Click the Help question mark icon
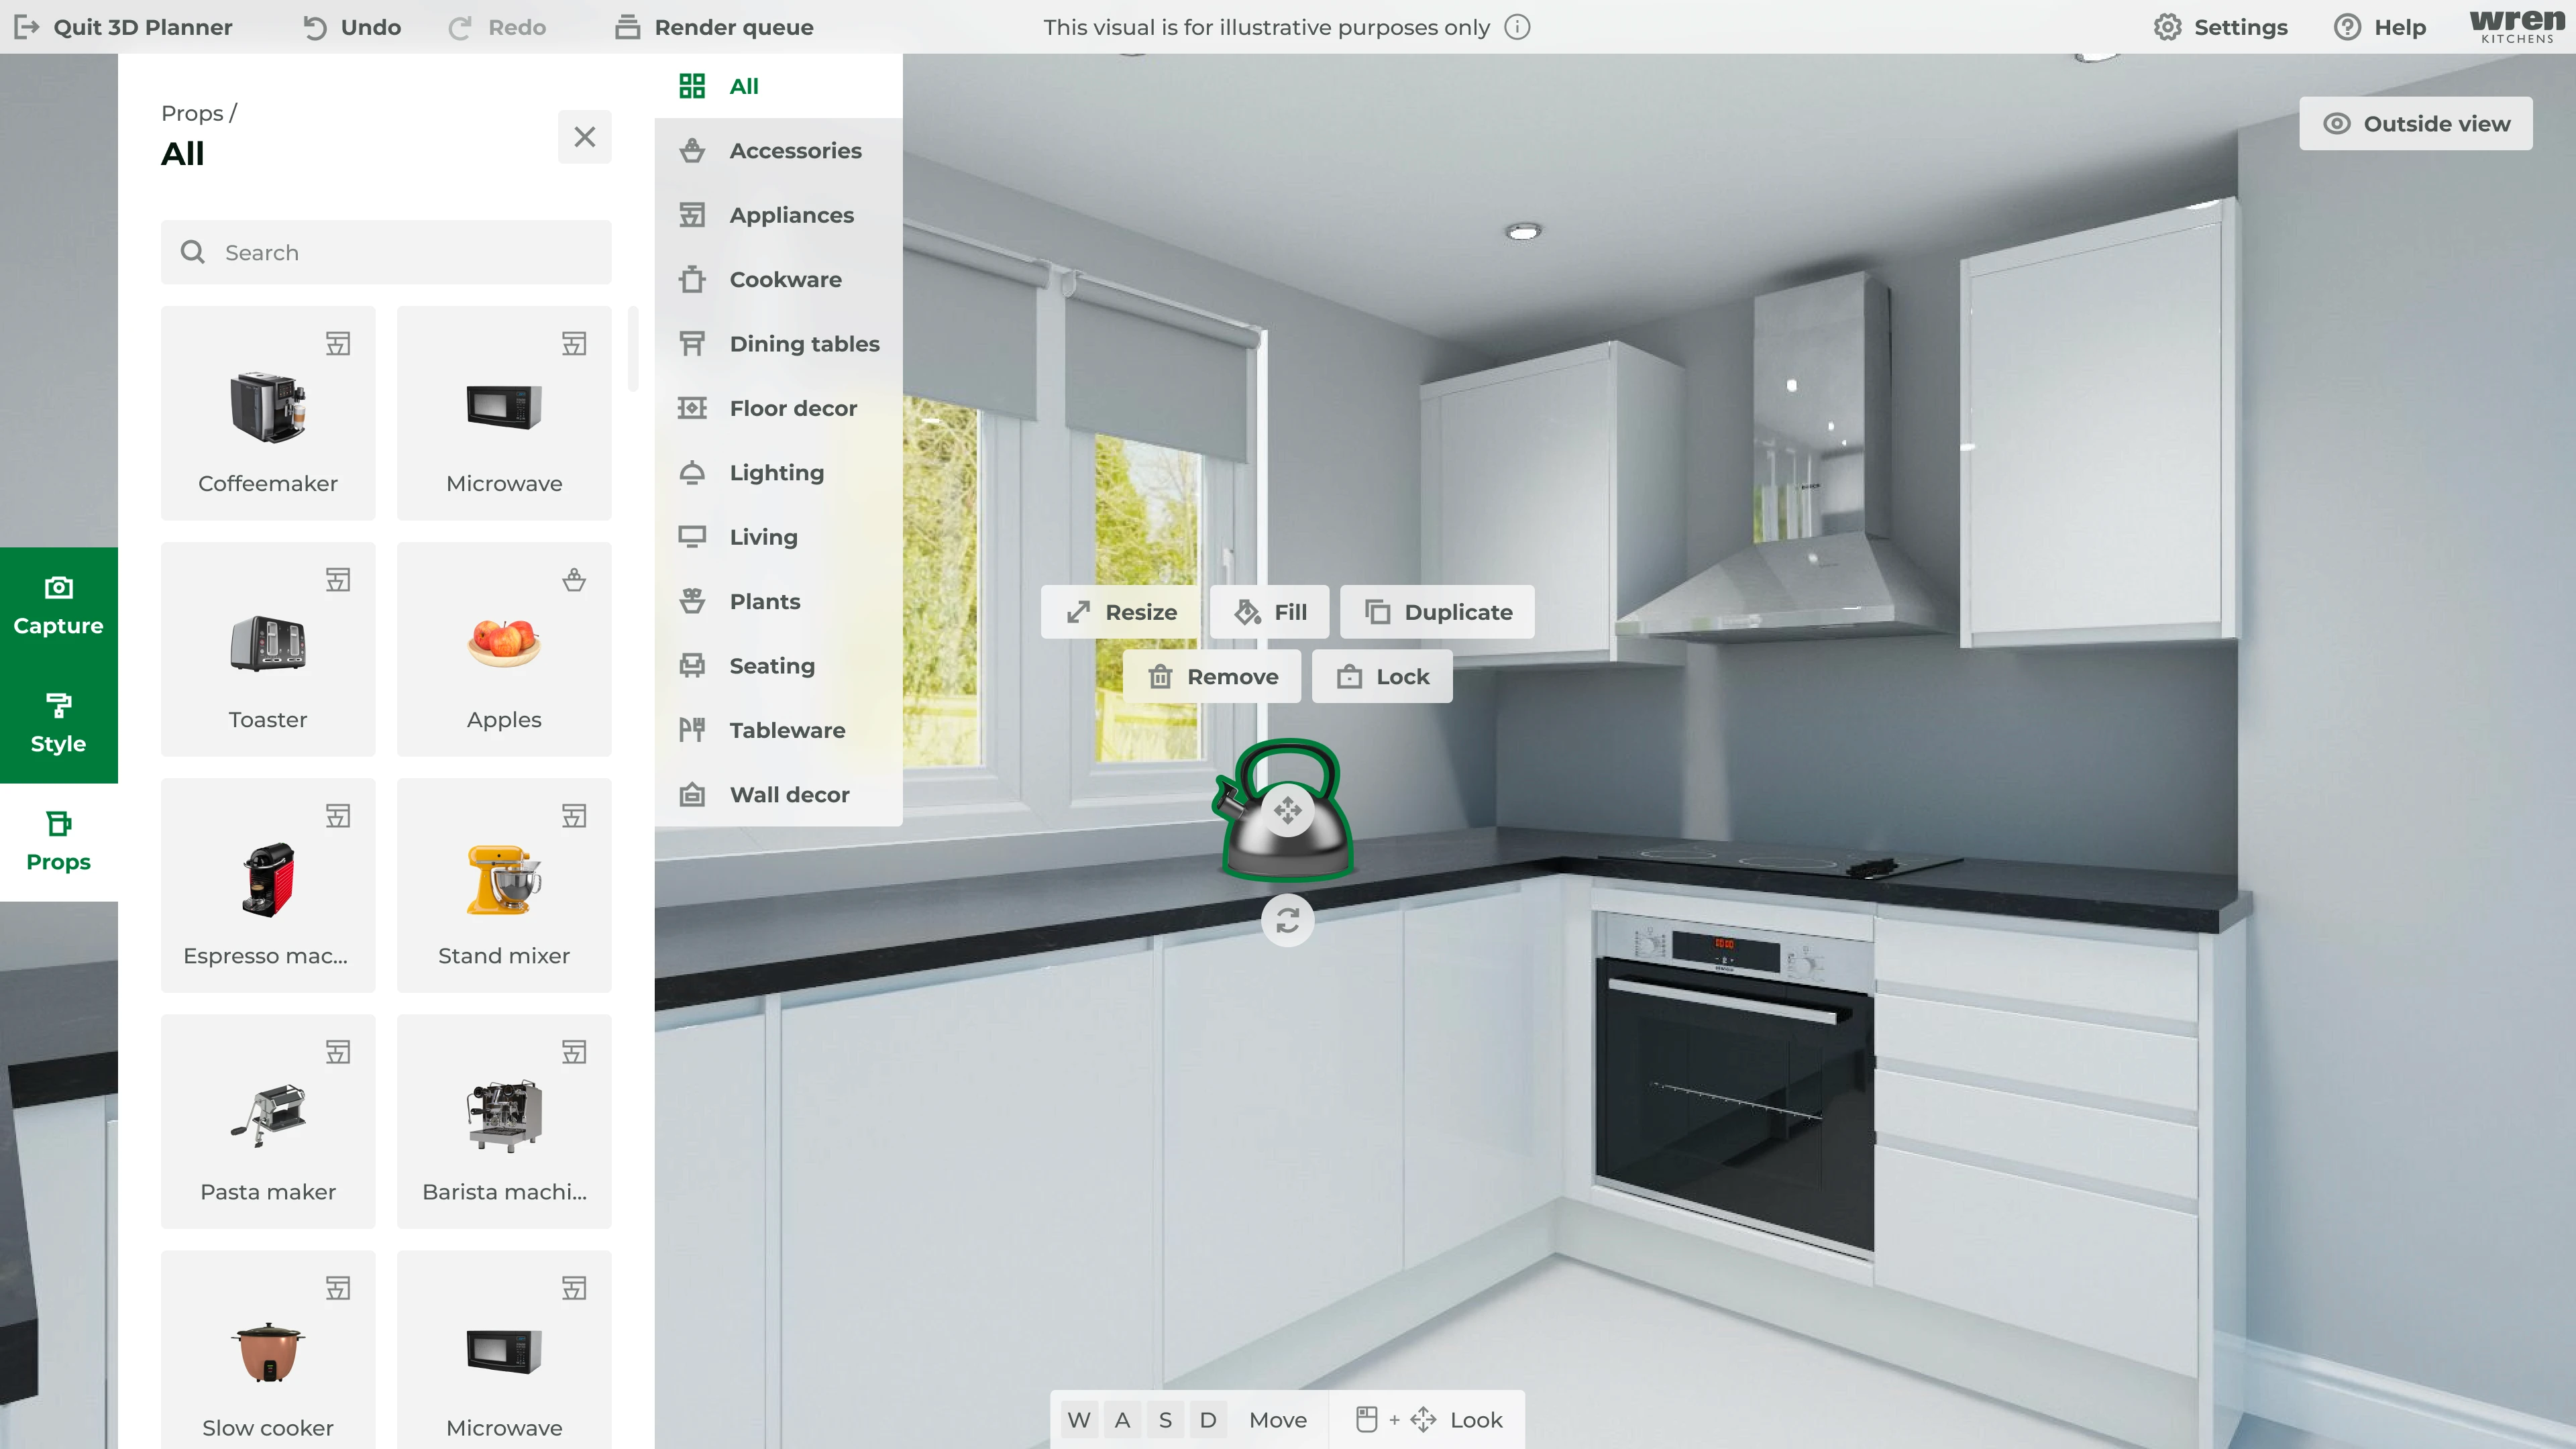This screenshot has width=2576, height=1449. click(2347, 27)
